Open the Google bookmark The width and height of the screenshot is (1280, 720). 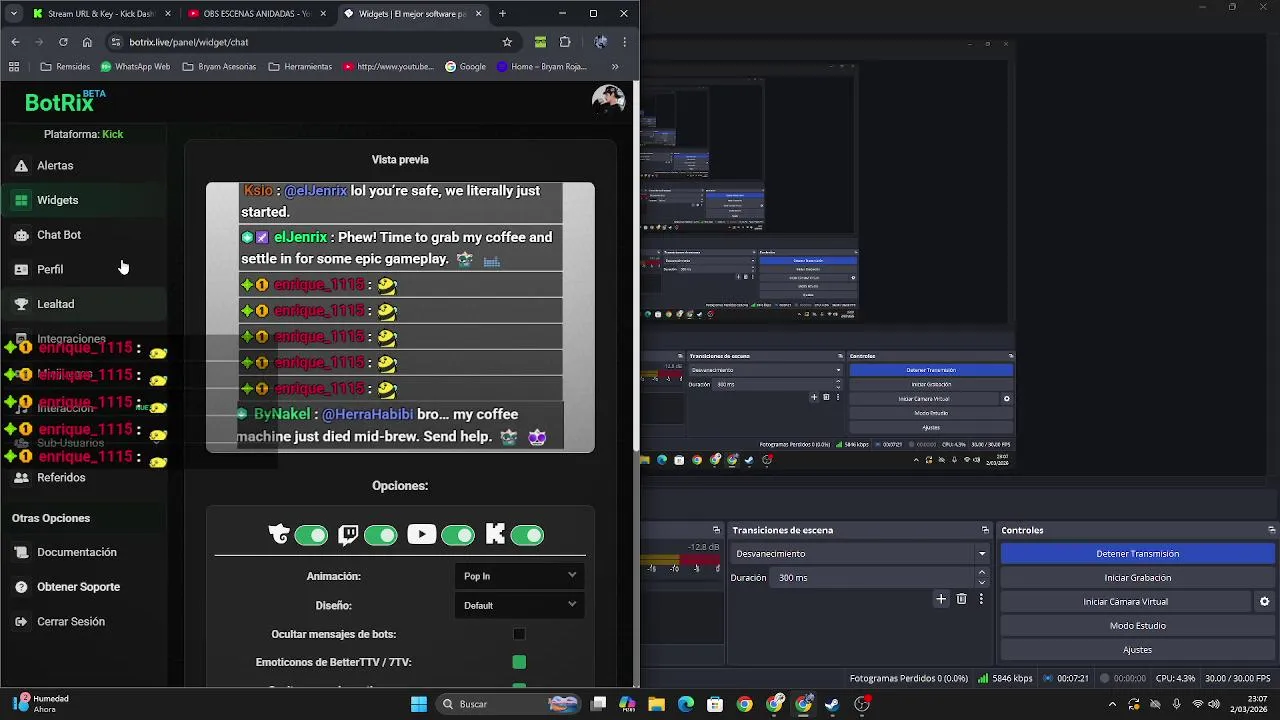(466, 67)
